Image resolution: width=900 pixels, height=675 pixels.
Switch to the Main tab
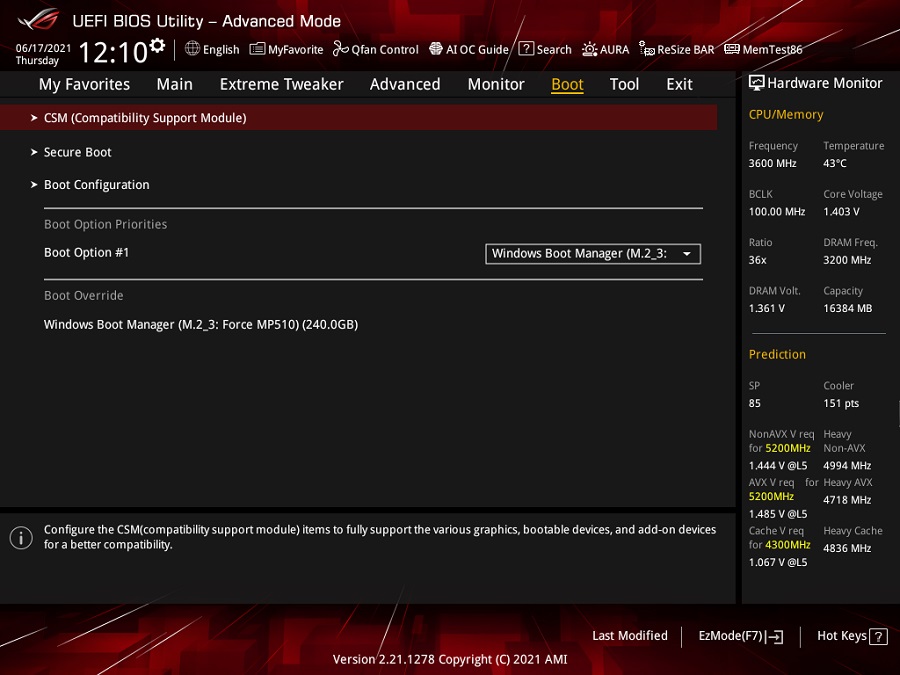[x=174, y=84]
